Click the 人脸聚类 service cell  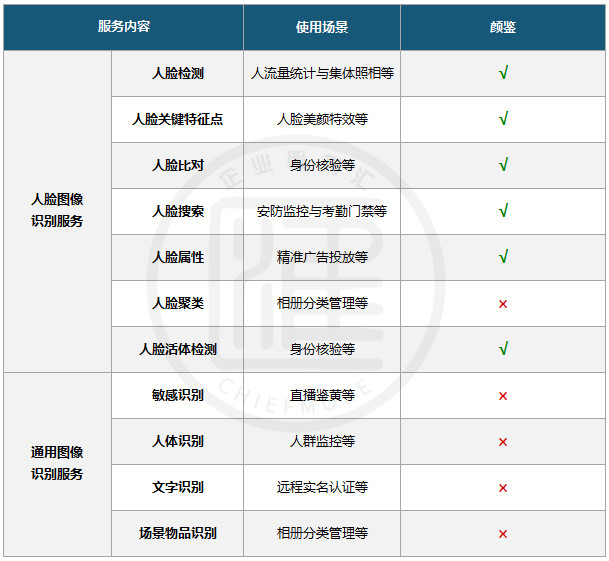pos(177,303)
